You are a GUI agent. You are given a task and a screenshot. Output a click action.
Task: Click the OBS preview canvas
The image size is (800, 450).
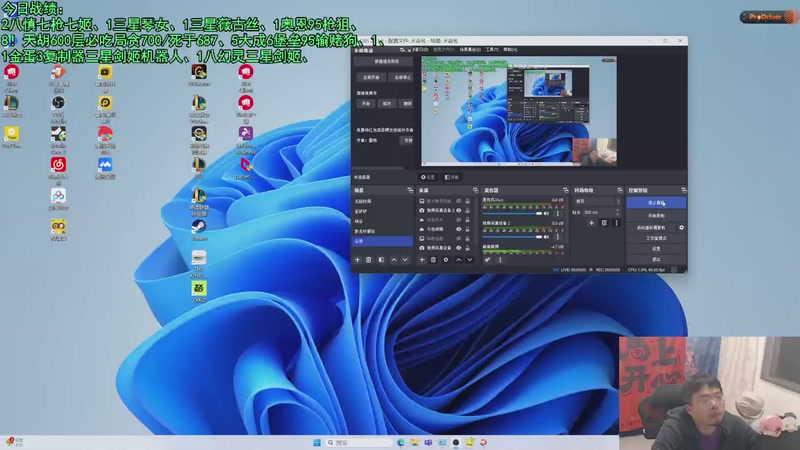click(518, 111)
